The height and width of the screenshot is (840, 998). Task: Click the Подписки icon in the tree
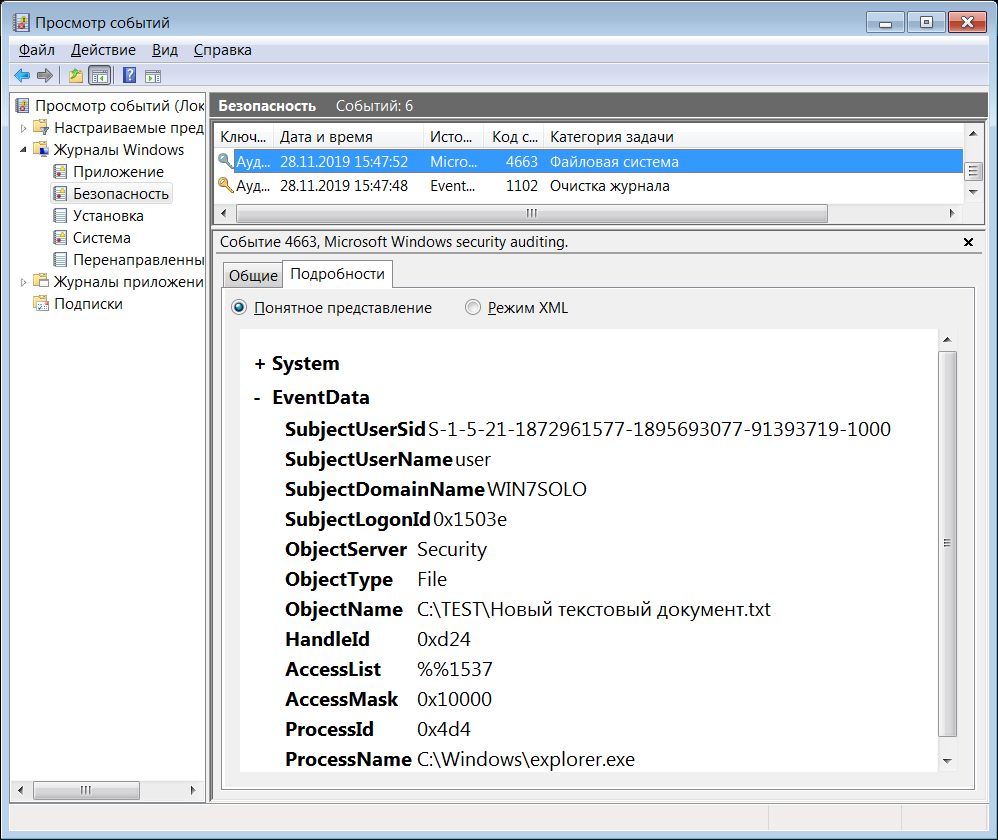coord(41,304)
